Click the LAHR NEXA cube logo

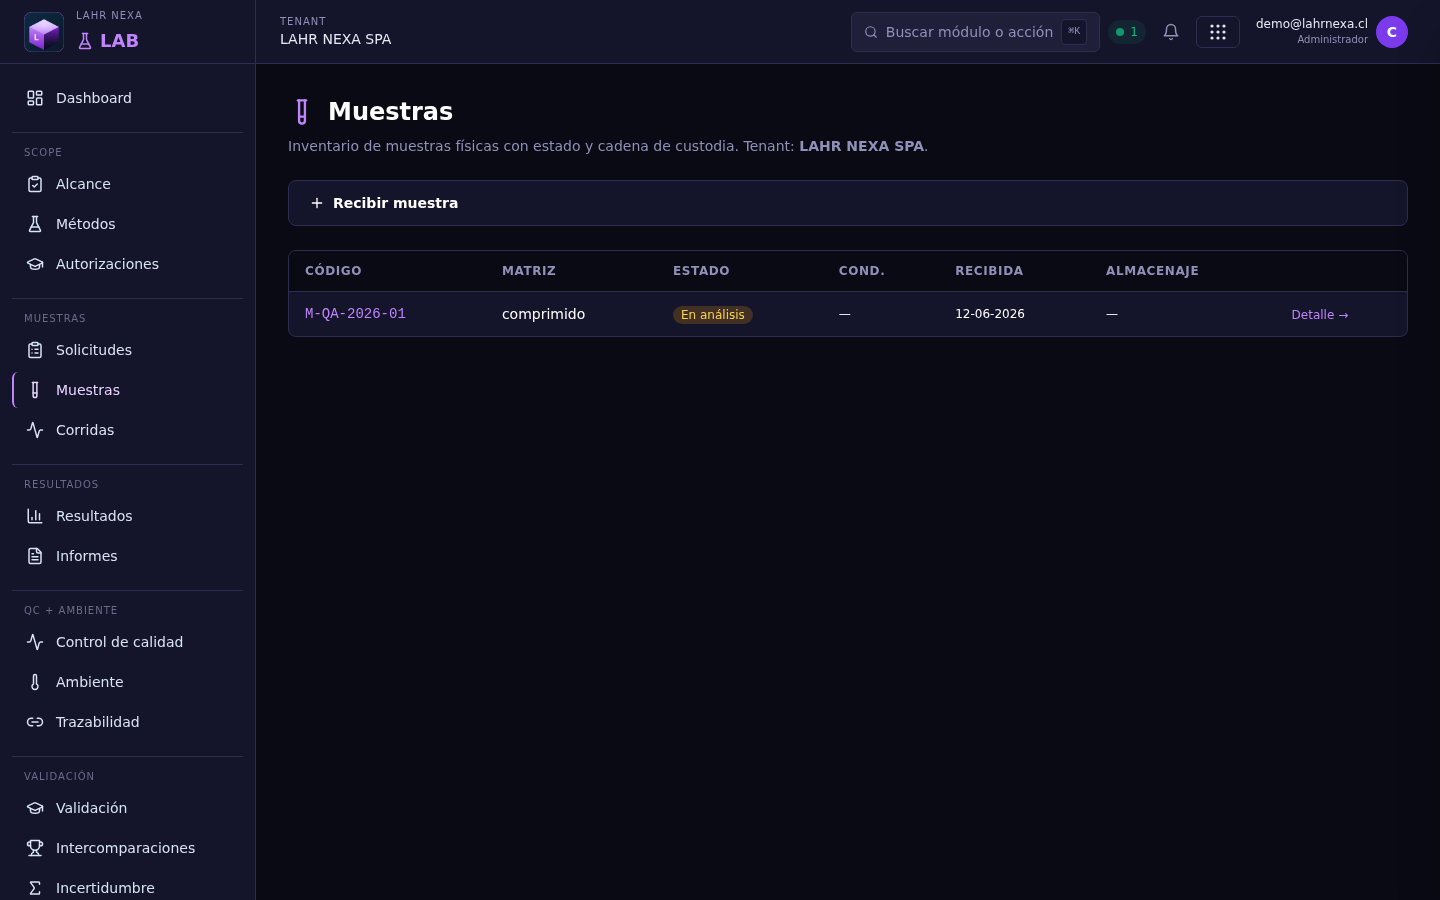coord(44,32)
